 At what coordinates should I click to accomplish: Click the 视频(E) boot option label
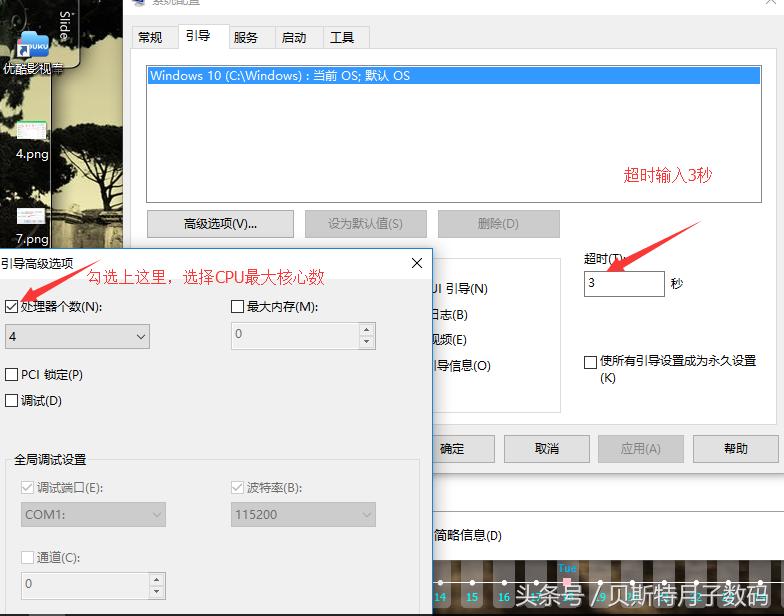click(450, 340)
